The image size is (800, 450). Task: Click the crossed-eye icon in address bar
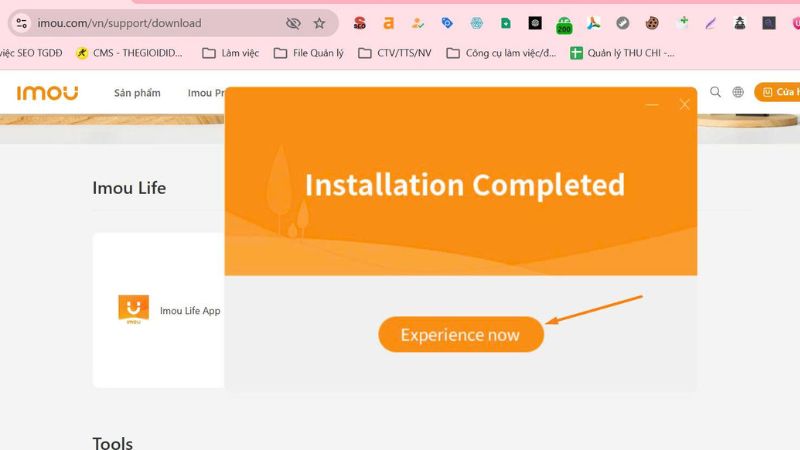coord(293,23)
